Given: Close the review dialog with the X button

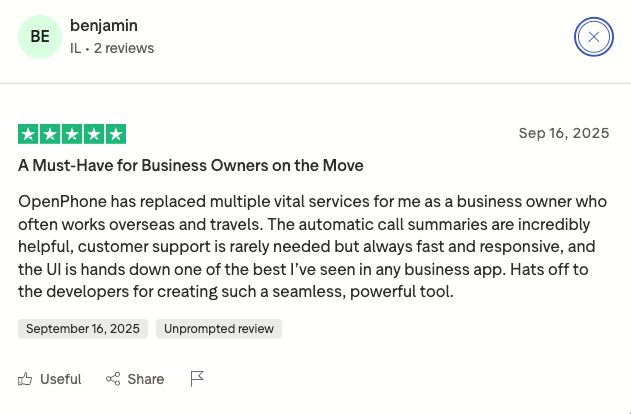Looking at the screenshot, I should (x=594, y=38).
